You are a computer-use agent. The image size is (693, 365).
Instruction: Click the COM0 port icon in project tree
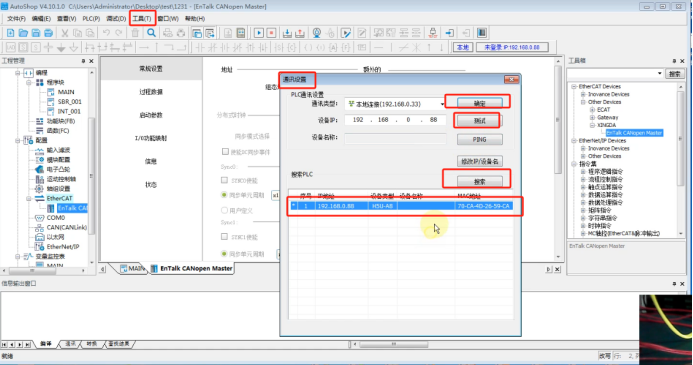pos(39,217)
